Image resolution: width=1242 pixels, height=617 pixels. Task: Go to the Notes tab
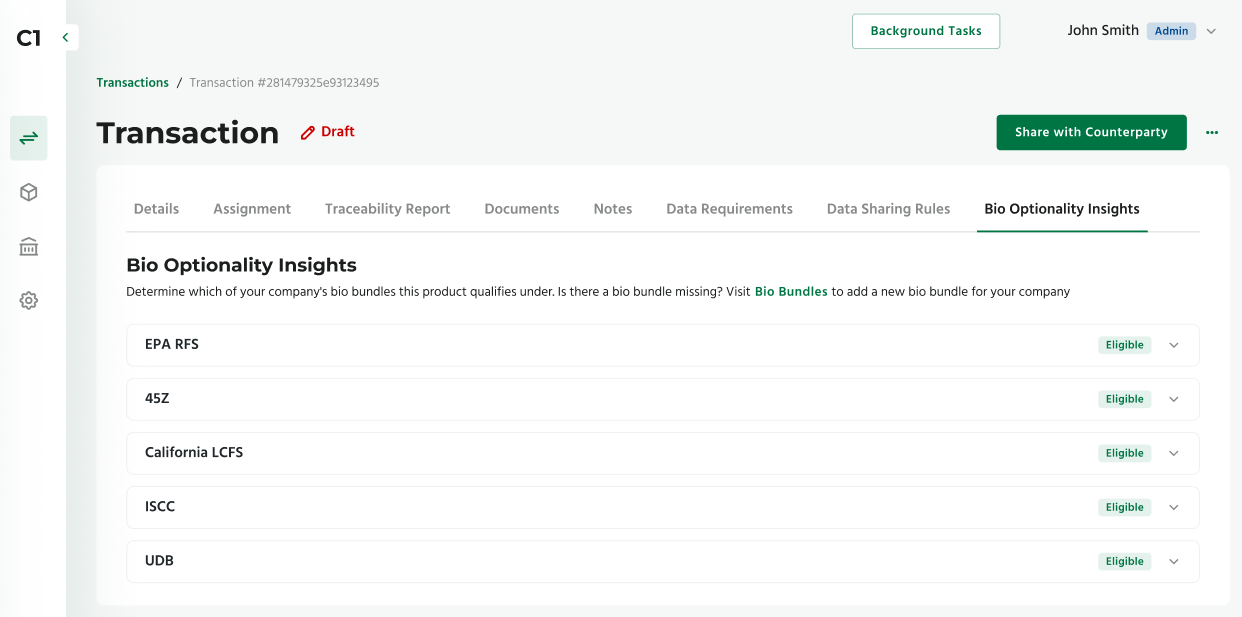coord(613,209)
